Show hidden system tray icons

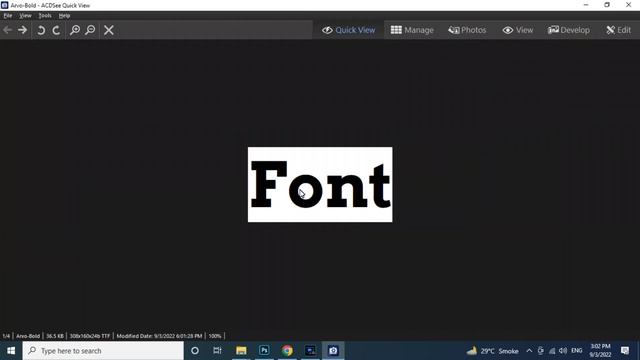tap(529, 351)
